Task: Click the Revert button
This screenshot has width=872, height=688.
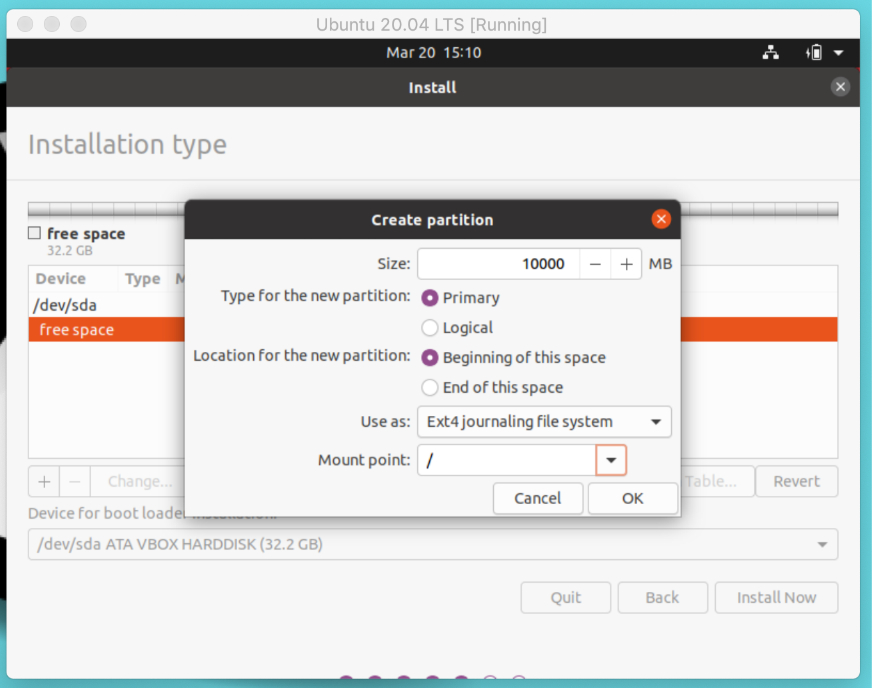Action: point(796,481)
